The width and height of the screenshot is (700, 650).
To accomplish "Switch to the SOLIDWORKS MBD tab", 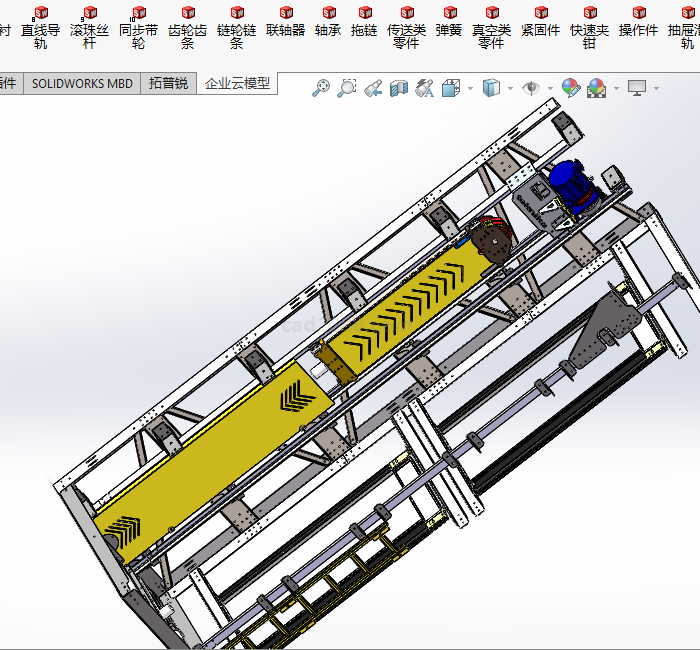I will 82,83.
